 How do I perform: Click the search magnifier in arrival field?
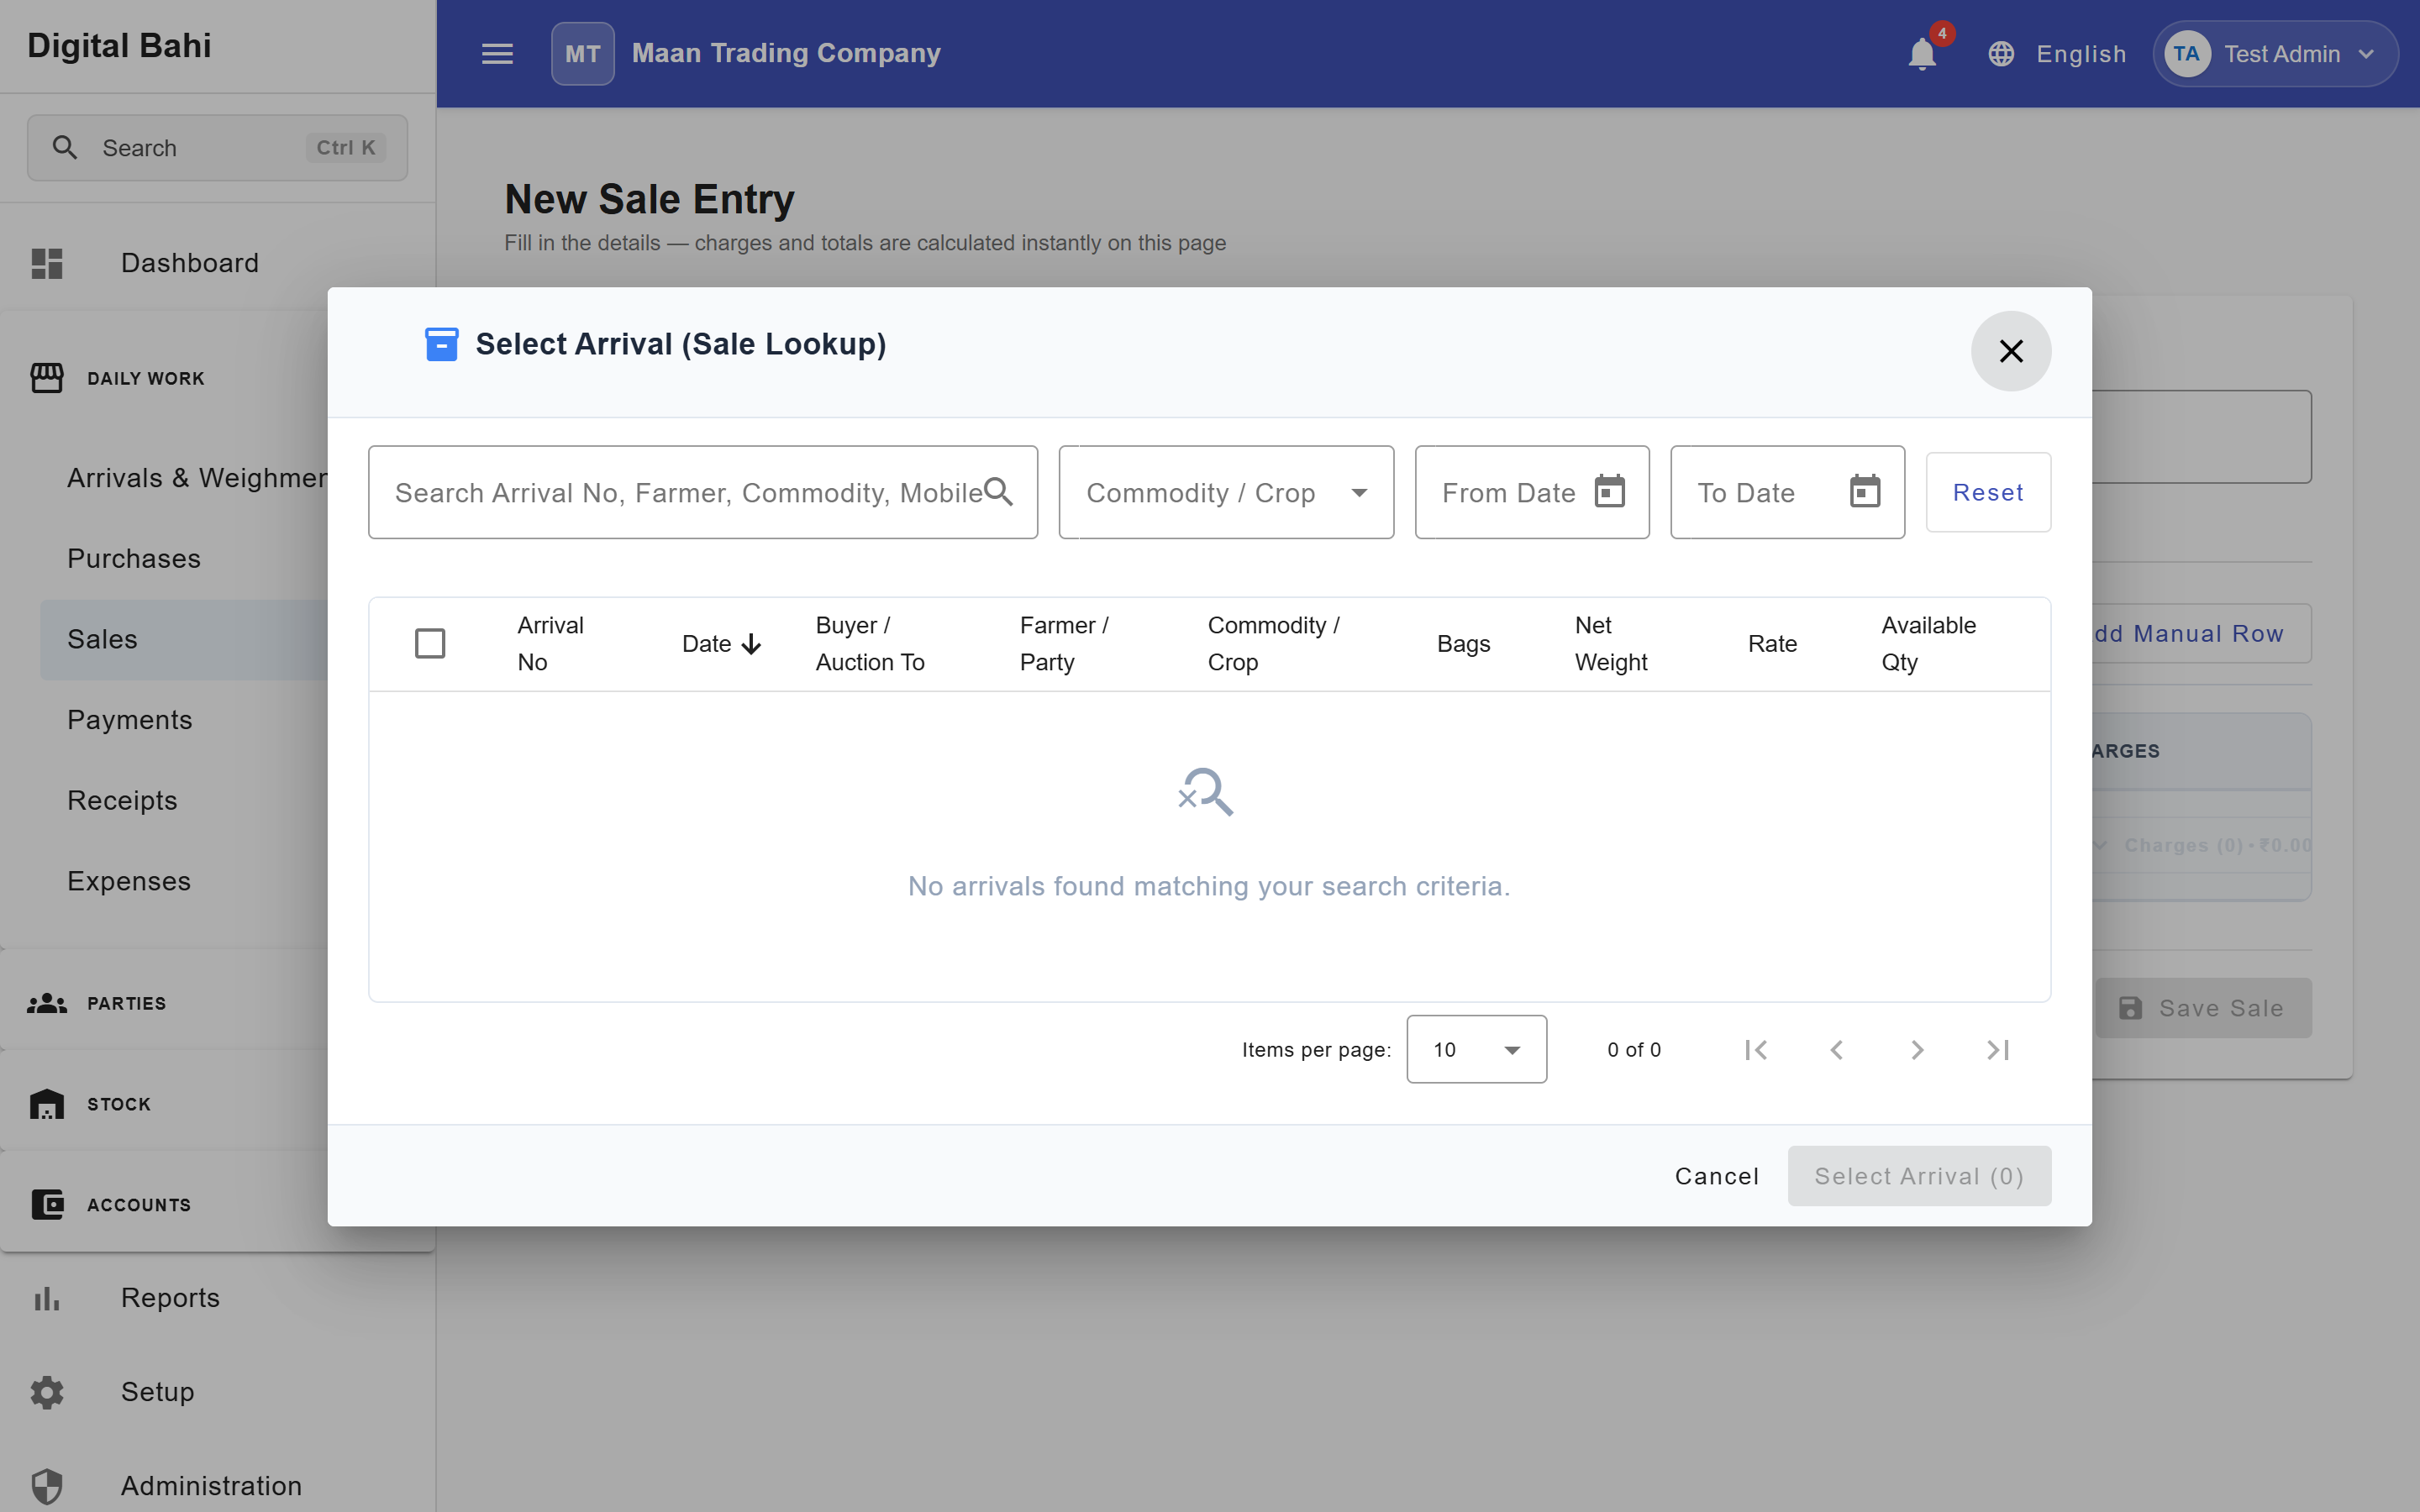tap(998, 492)
